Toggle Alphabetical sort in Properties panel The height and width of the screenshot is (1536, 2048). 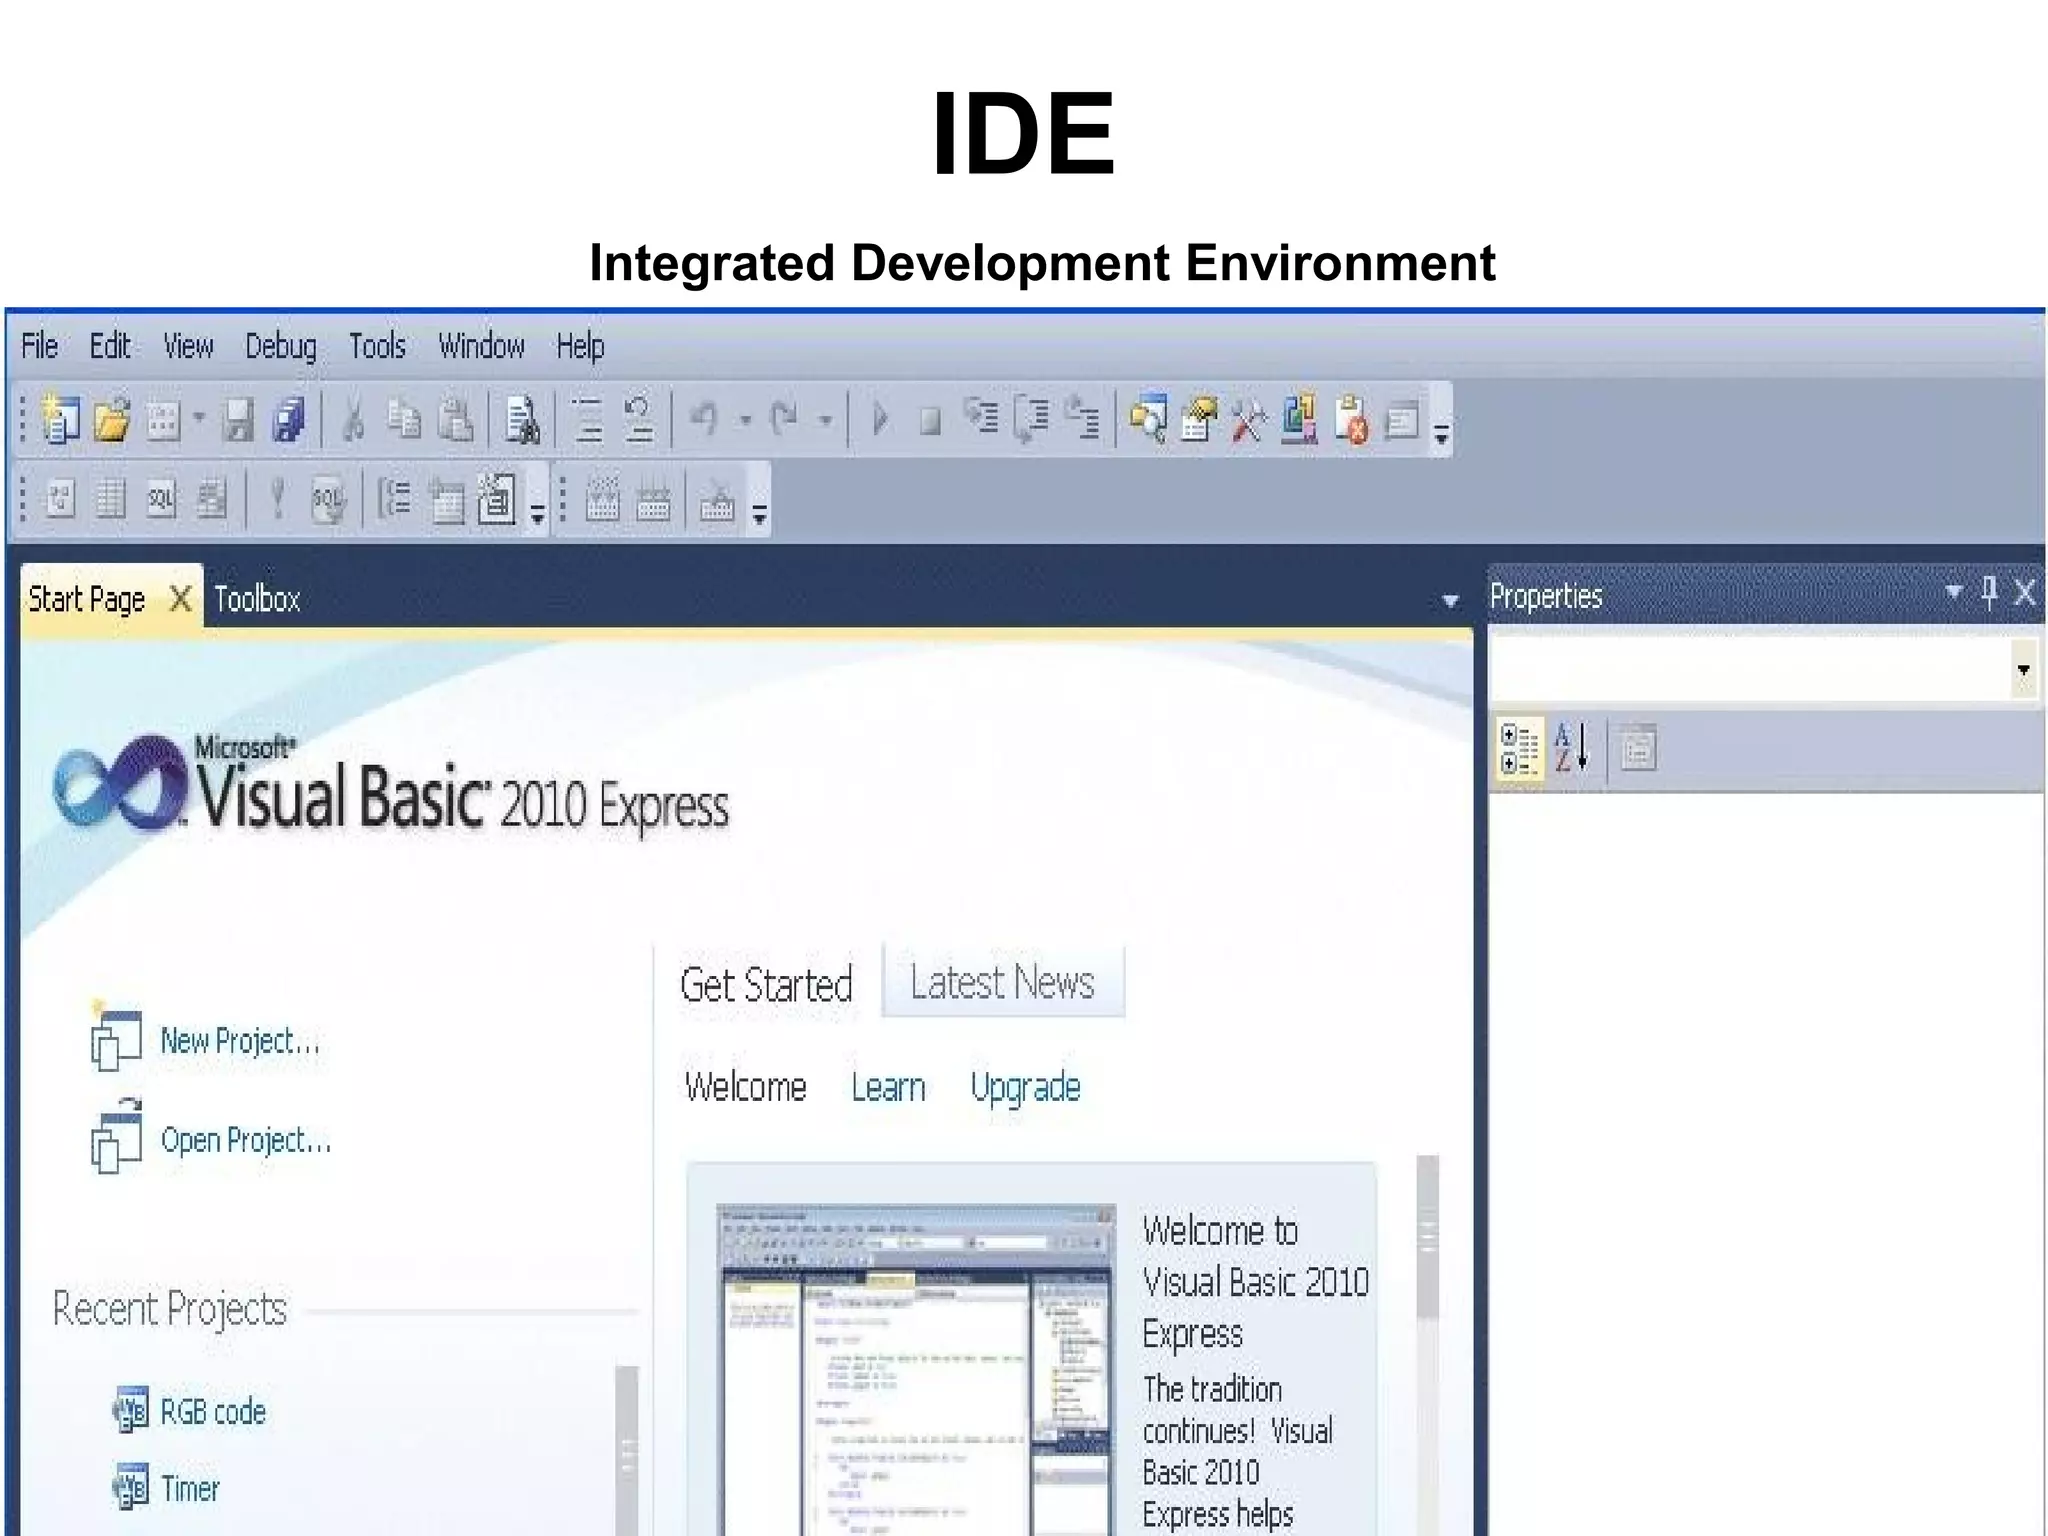[x=1571, y=749]
